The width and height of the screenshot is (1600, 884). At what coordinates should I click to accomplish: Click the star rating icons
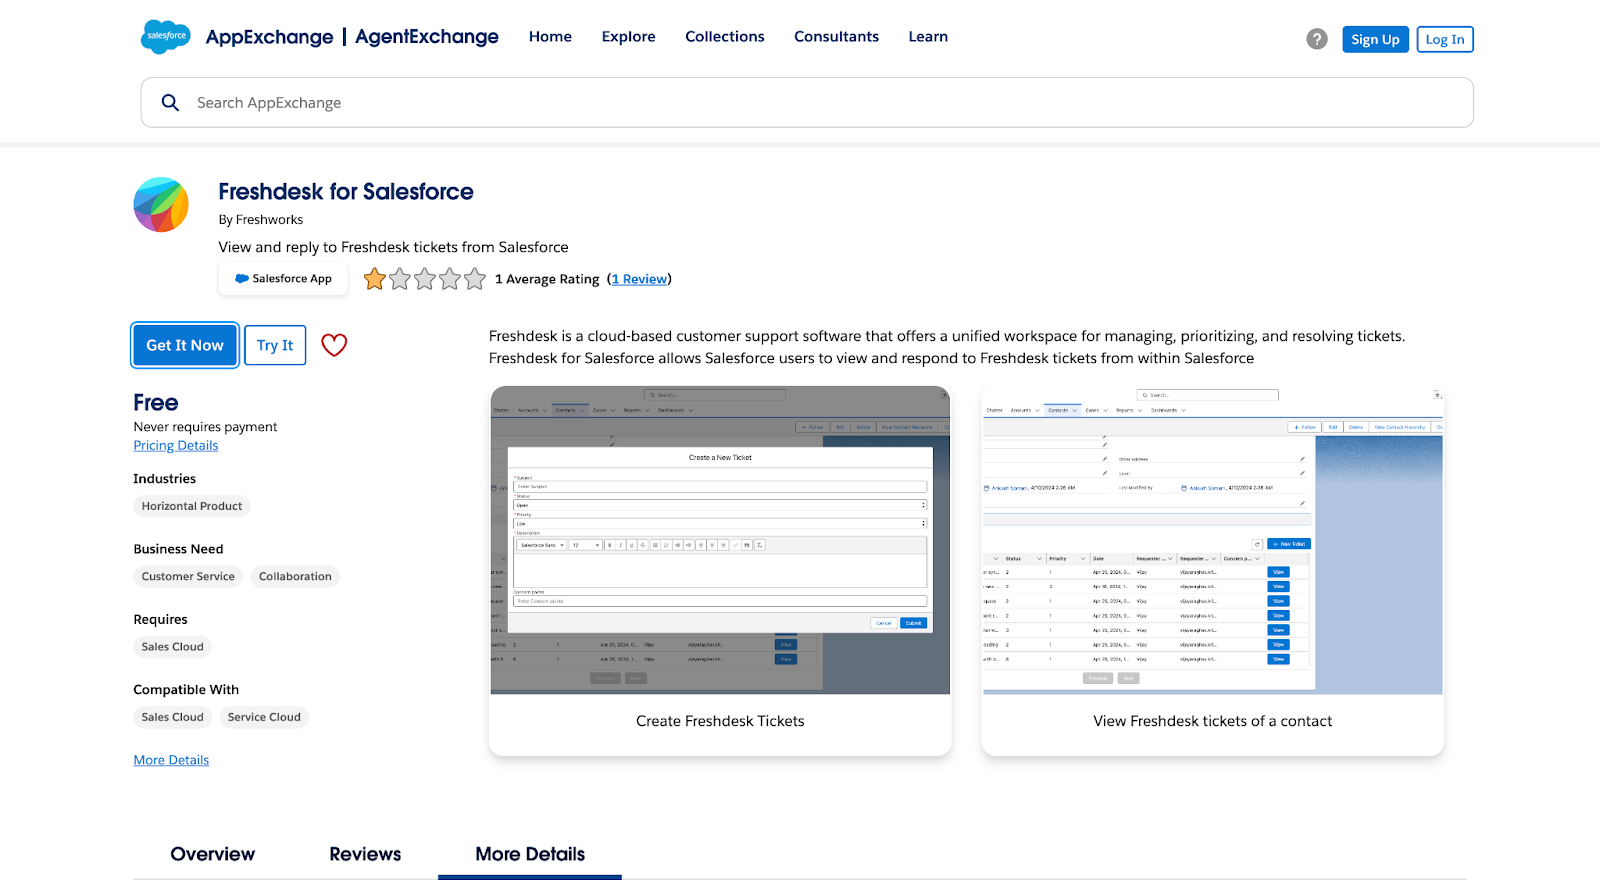[x=424, y=279]
